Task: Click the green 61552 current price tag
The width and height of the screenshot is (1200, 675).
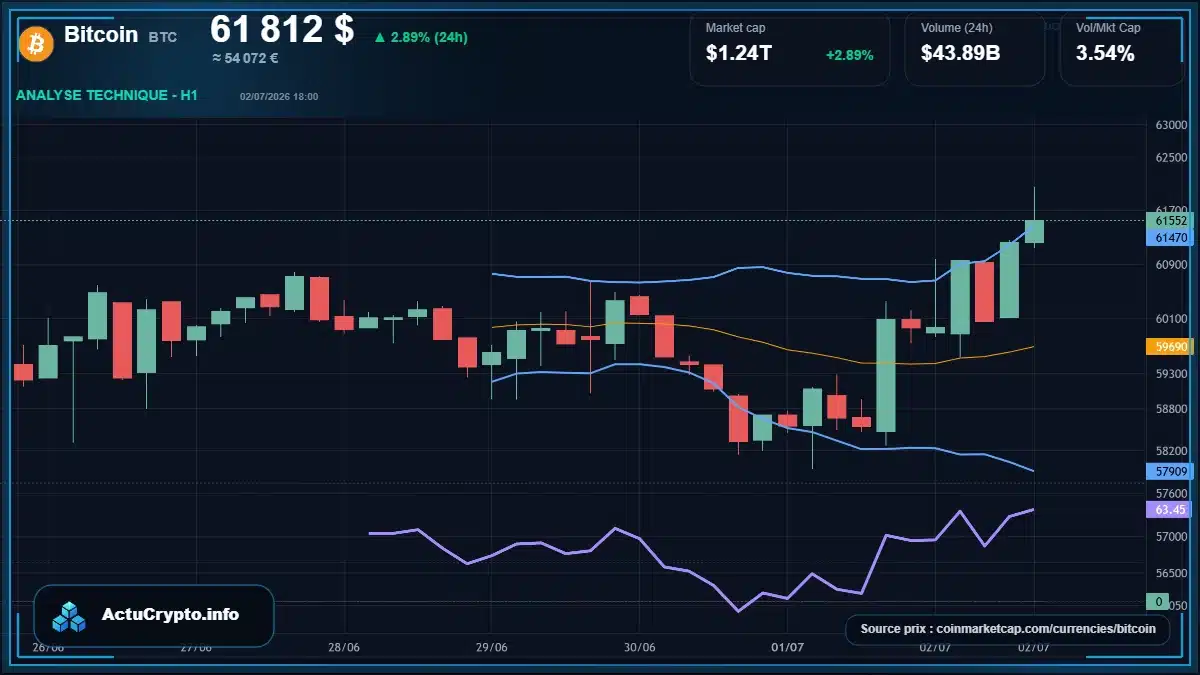Action: (1169, 220)
